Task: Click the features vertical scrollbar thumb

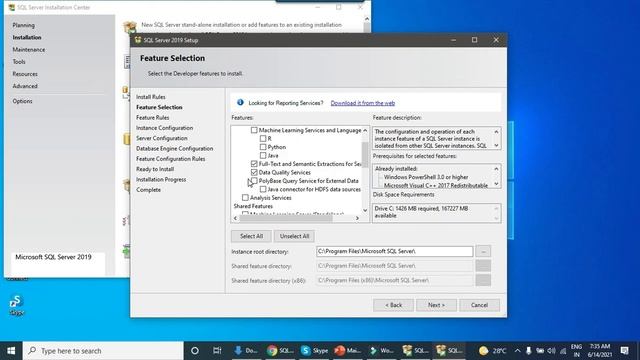Action: 365,155
